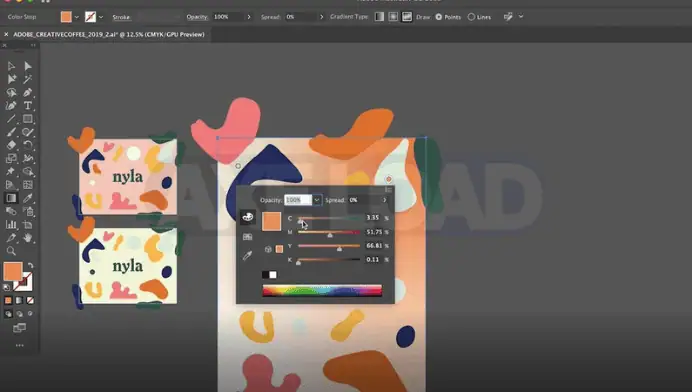Viewport: 692px width, 392px height.
Task: Show color mixer in popup panel
Action: [248, 217]
